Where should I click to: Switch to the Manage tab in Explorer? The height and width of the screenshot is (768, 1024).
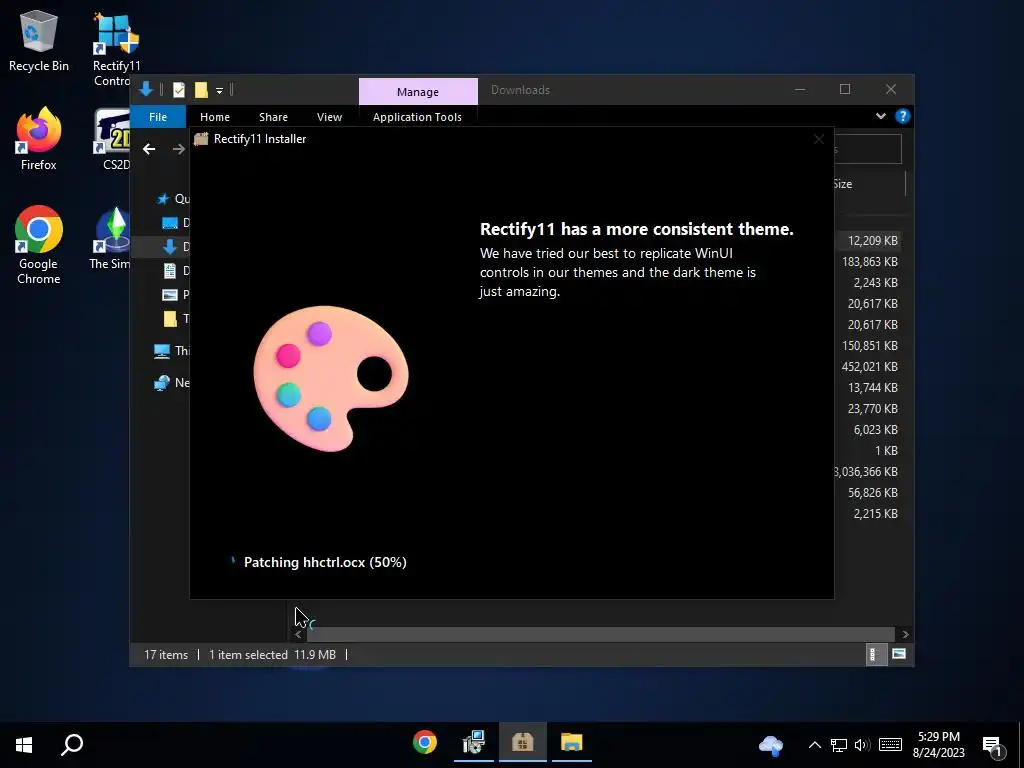click(418, 91)
